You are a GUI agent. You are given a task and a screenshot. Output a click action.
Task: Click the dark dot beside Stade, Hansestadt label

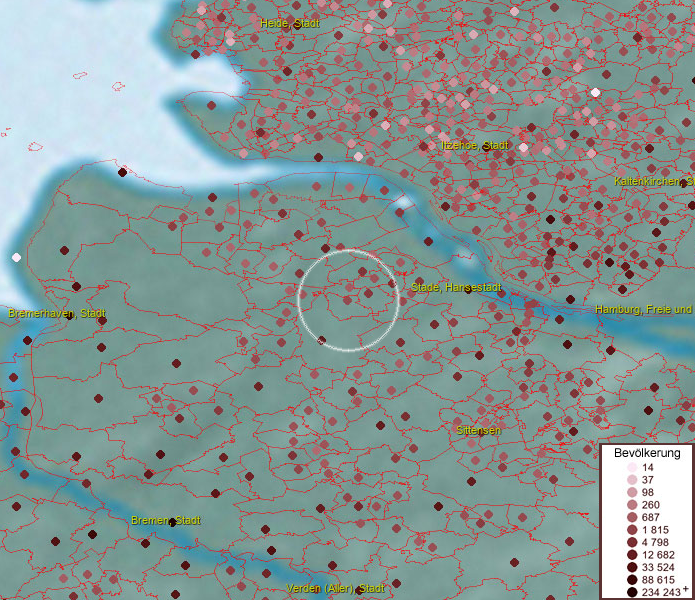(469, 290)
